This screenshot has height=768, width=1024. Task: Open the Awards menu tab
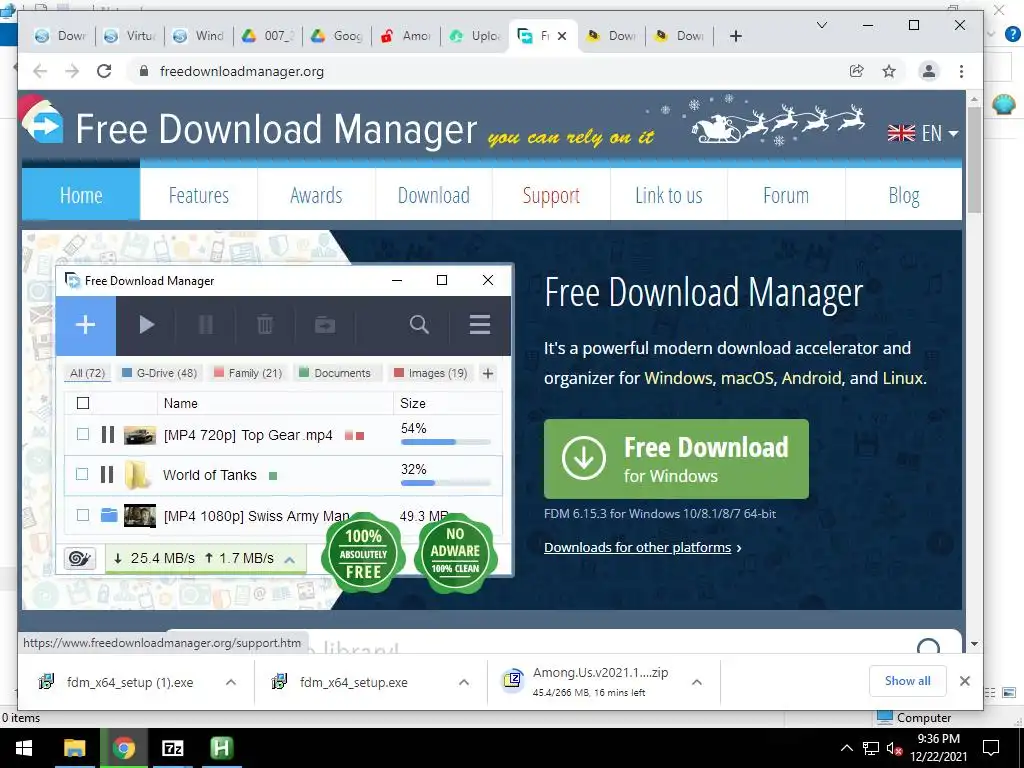316,195
